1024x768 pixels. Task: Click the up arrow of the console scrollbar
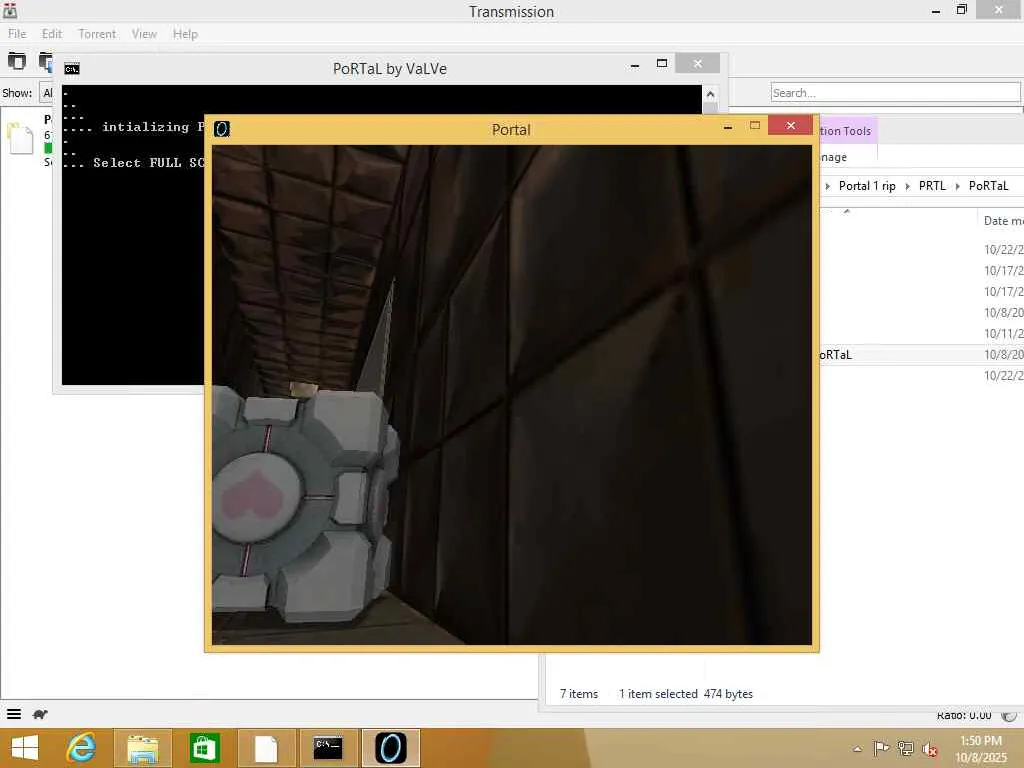coord(710,94)
